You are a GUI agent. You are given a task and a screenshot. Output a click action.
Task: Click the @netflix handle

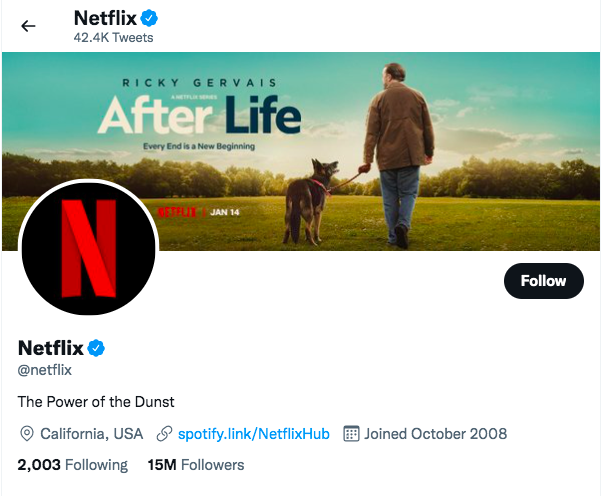tap(45, 370)
